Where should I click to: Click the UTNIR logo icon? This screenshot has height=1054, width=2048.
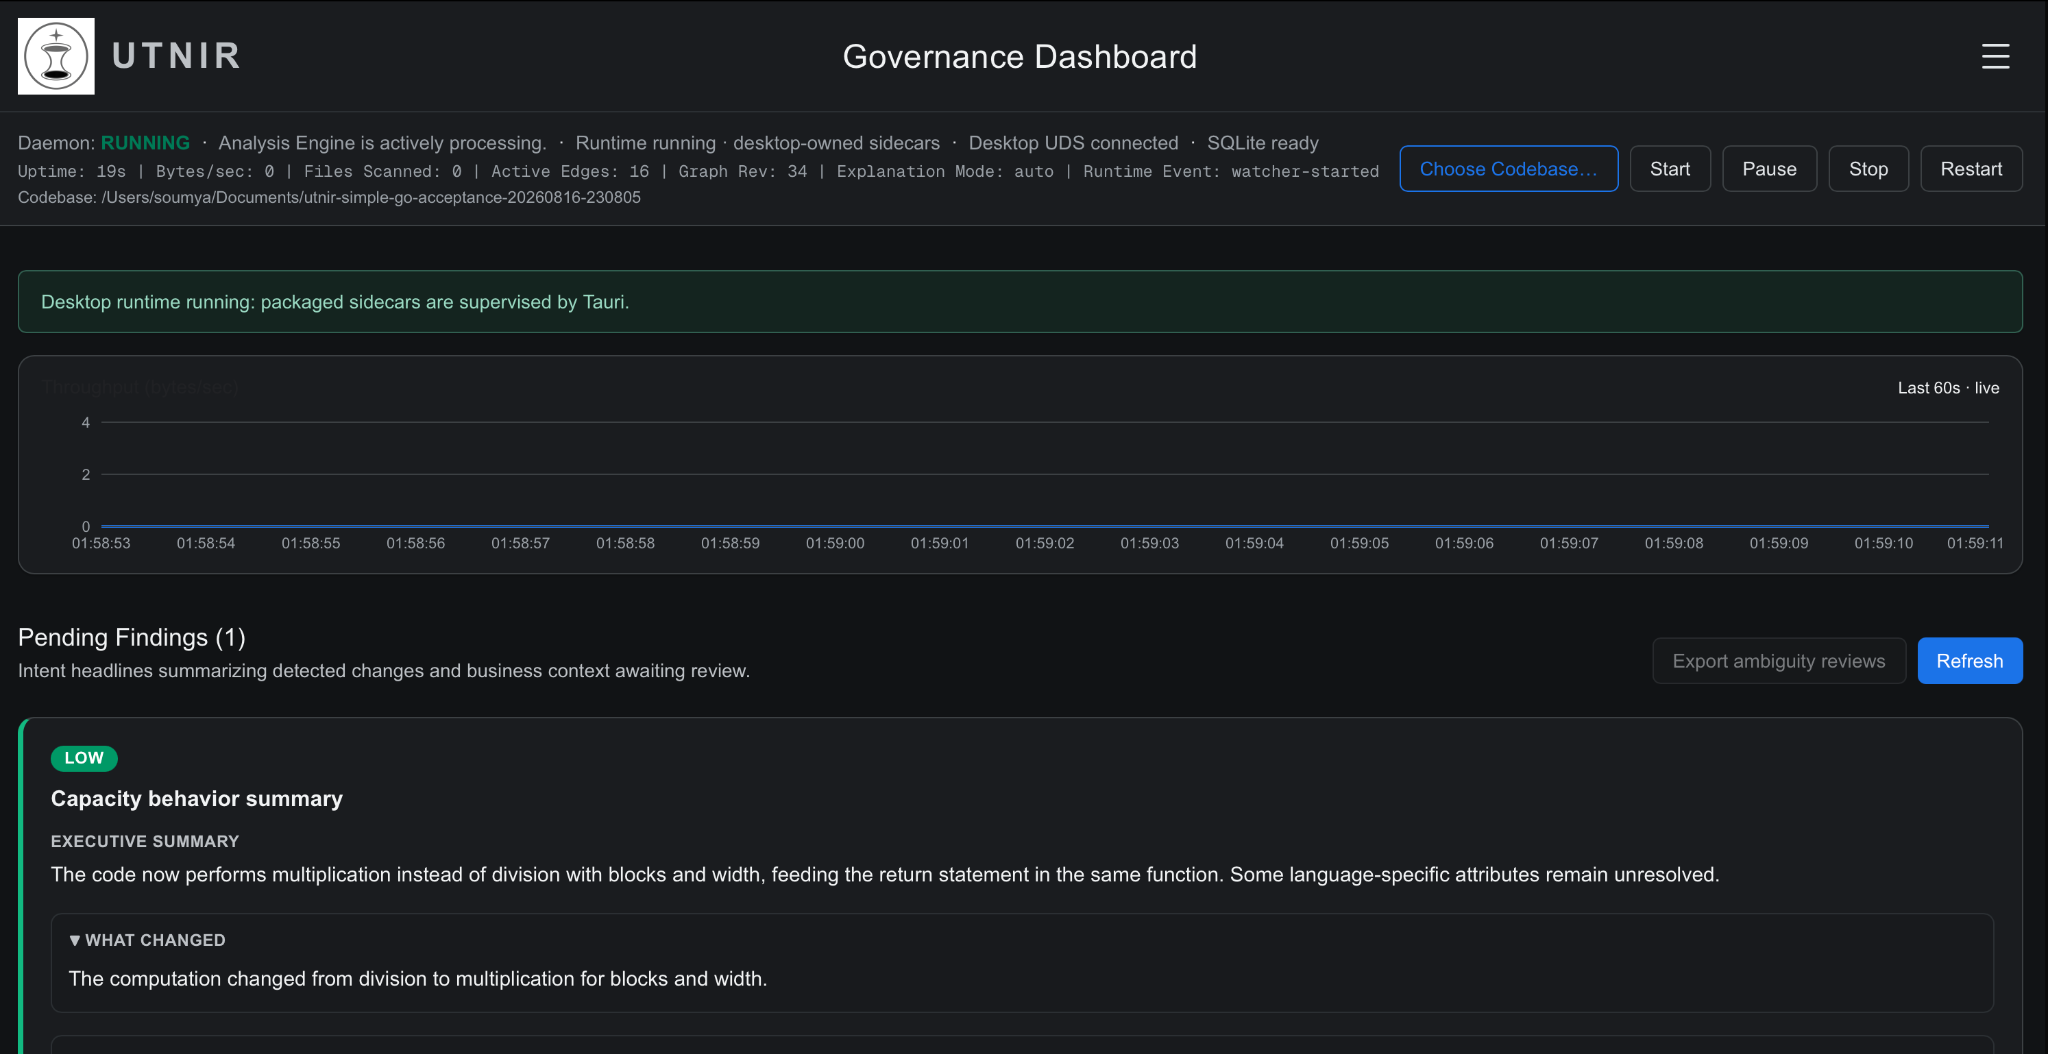pyautogui.click(x=56, y=56)
